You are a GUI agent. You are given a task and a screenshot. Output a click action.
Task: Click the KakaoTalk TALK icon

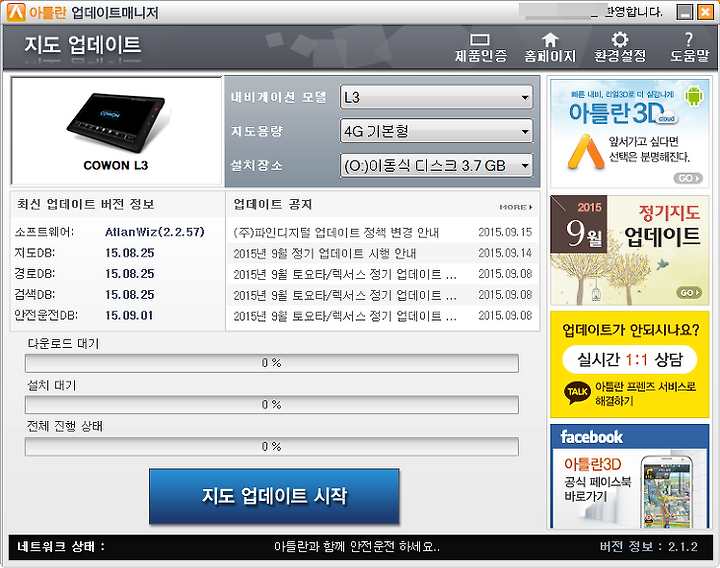click(577, 393)
